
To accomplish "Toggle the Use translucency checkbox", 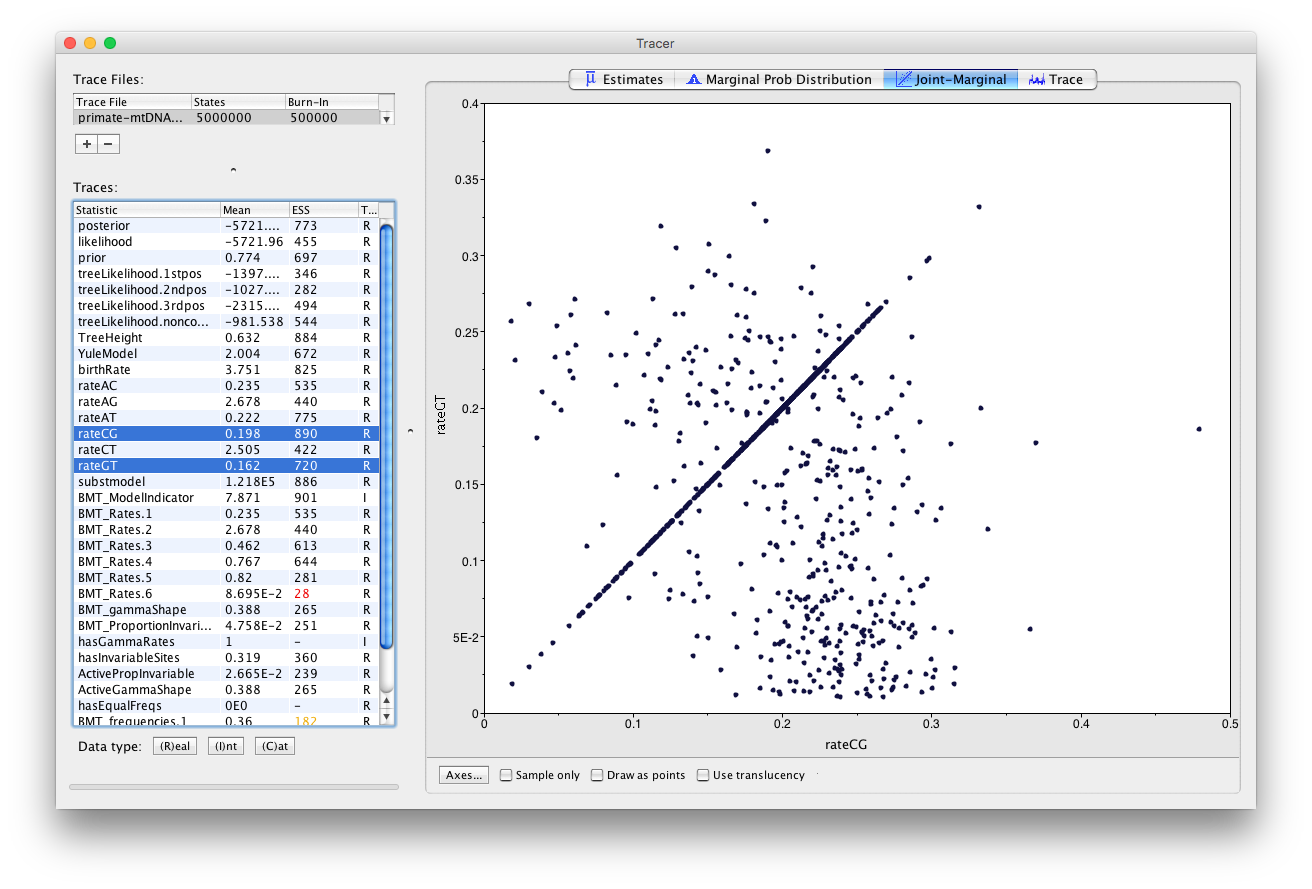I will tap(751, 775).
